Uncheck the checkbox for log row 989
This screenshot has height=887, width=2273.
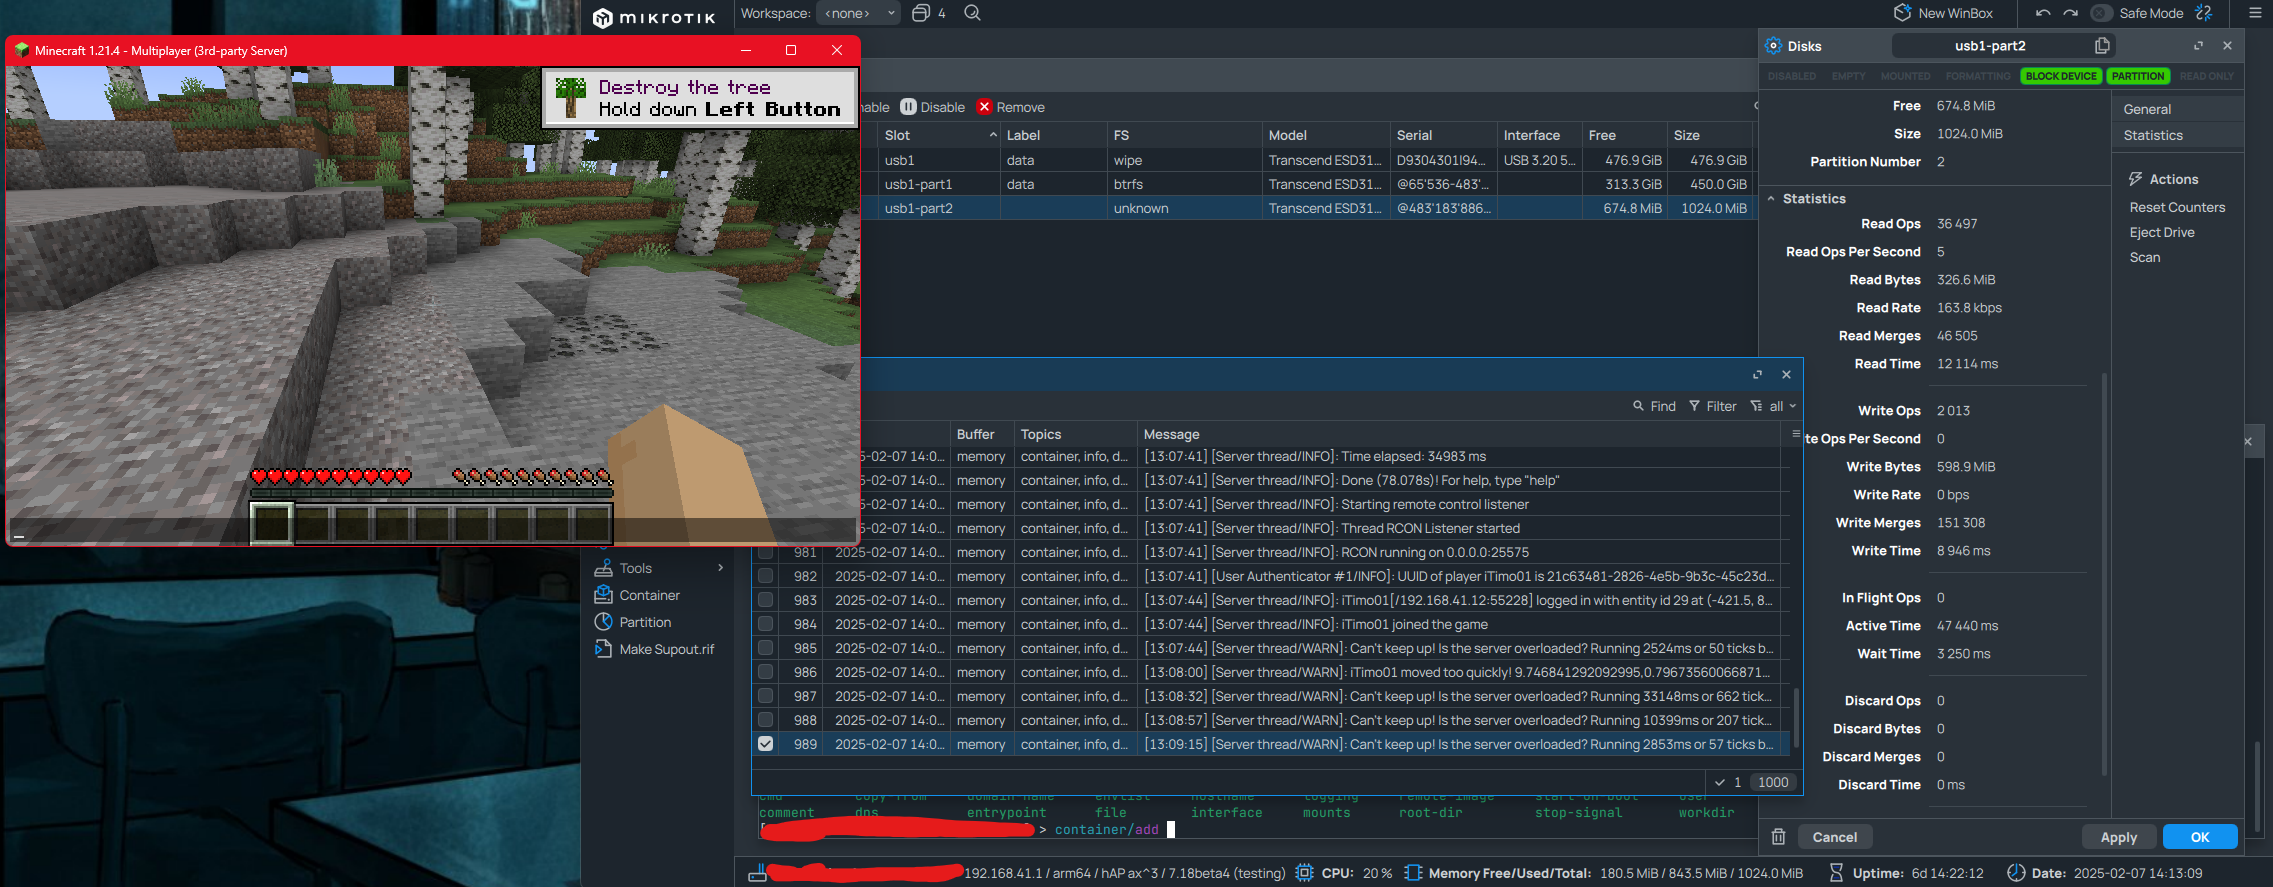click(766, 744)
